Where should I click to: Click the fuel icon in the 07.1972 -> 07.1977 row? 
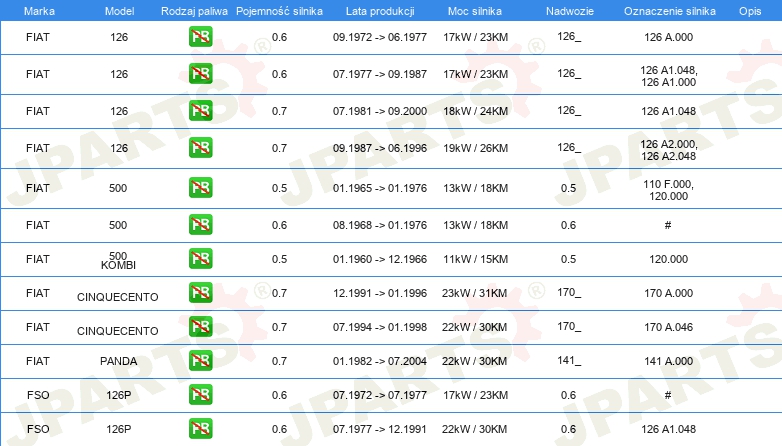coord(200,394)
